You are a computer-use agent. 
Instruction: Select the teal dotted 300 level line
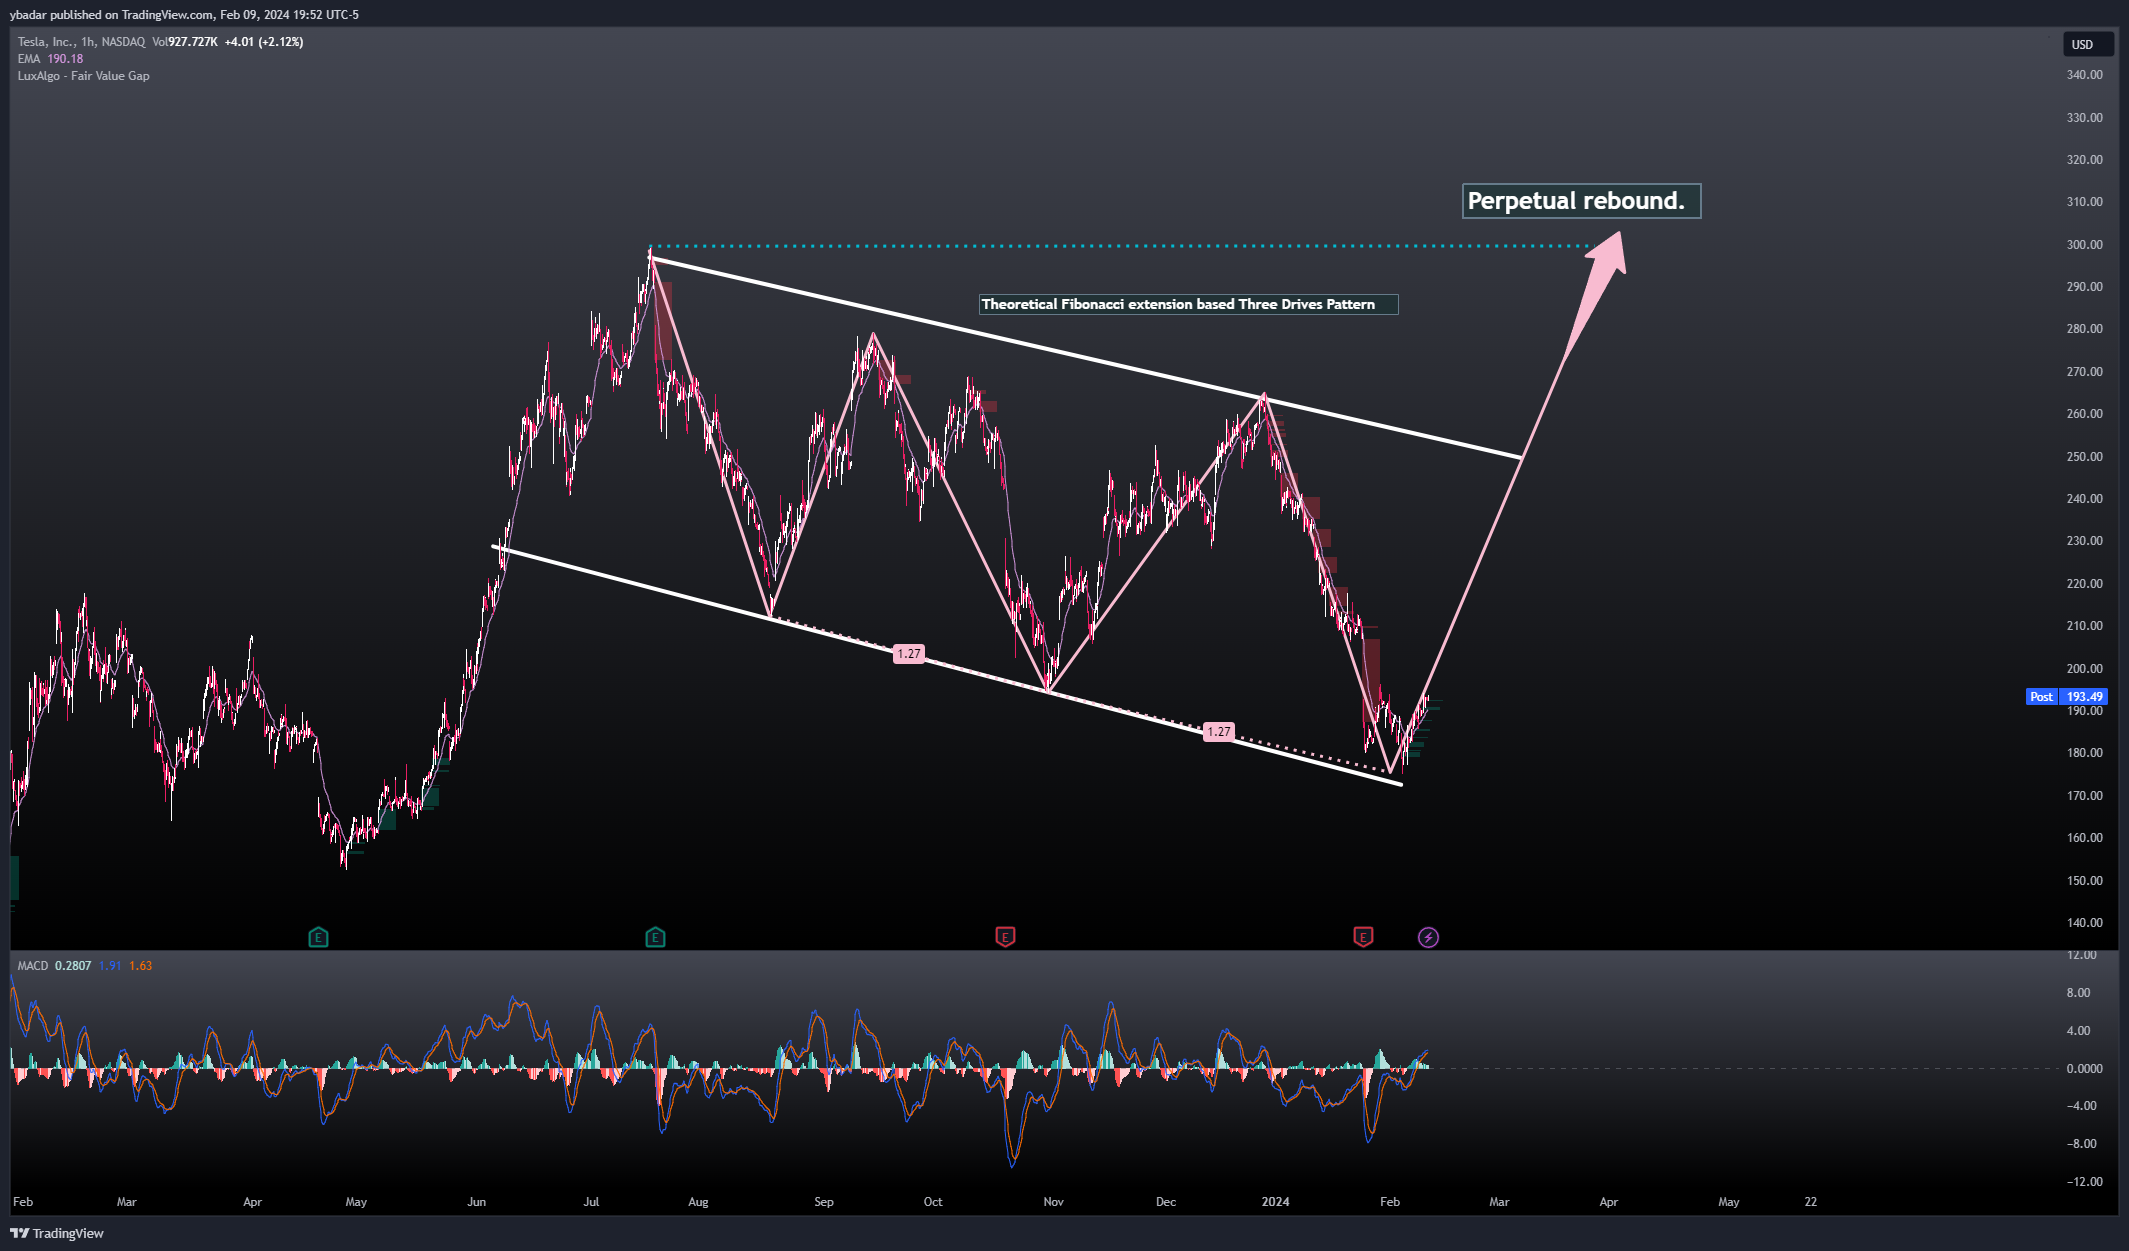point(1120,246)
